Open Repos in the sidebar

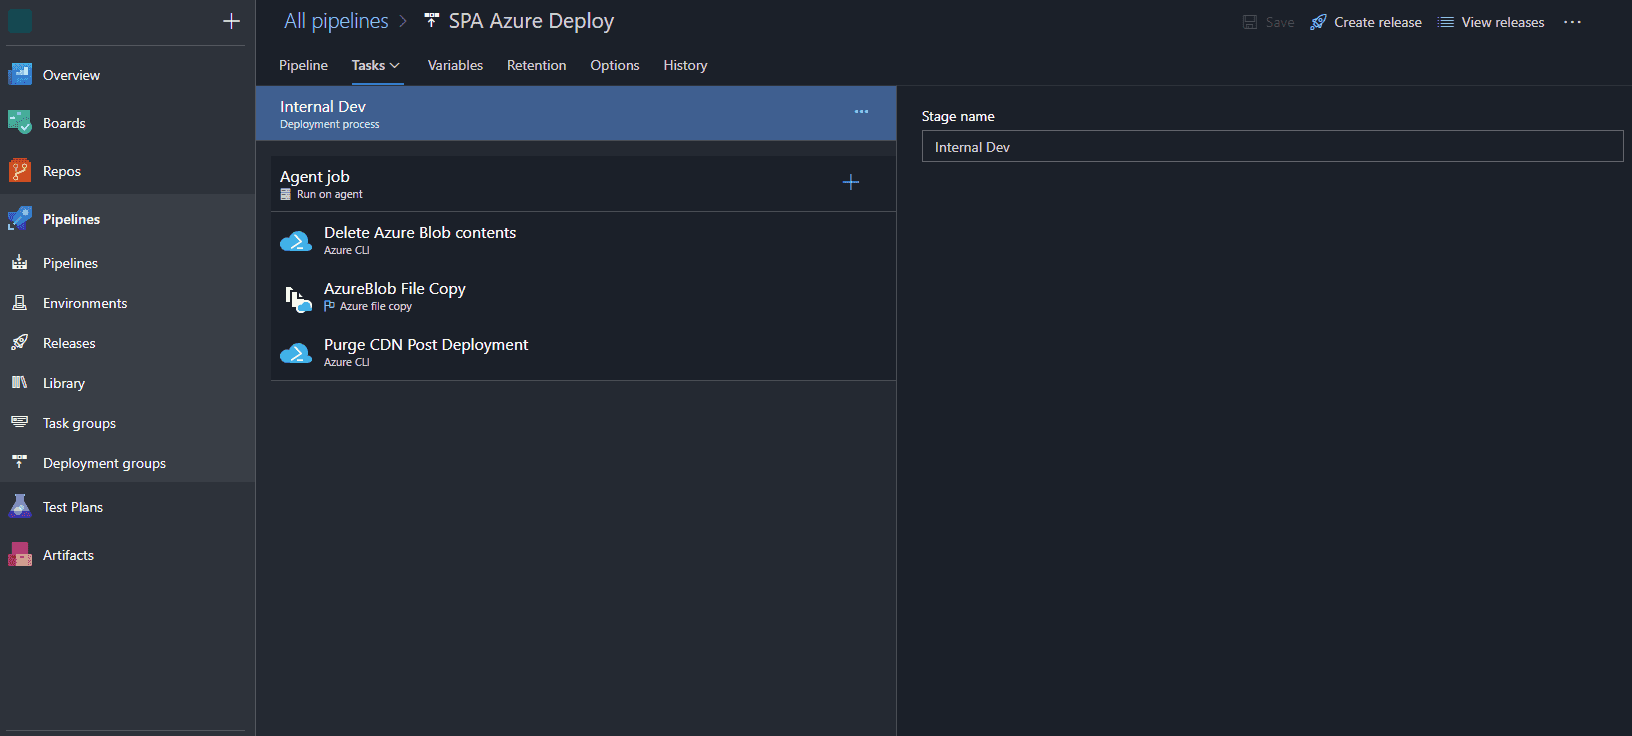[62, 171]
